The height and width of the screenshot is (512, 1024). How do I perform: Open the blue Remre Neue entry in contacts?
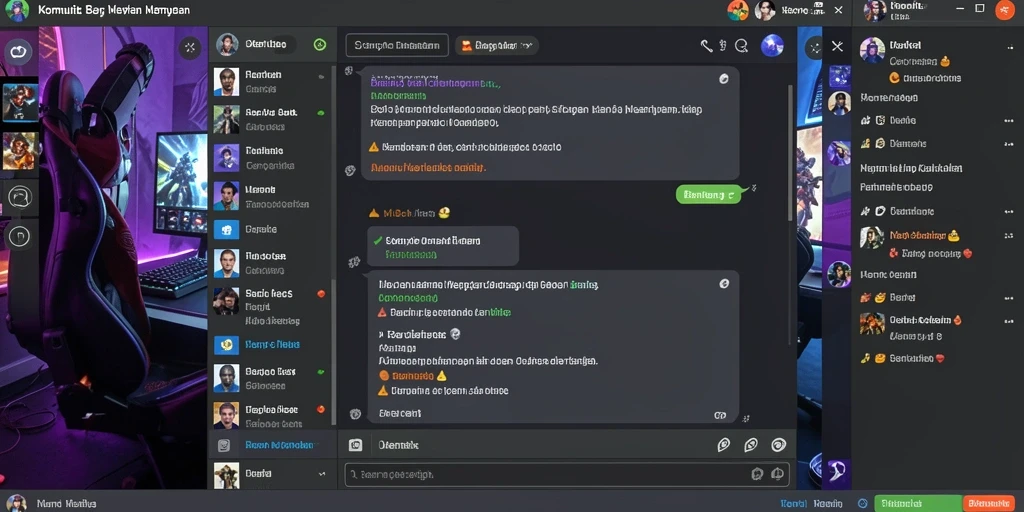coord(272,344)
